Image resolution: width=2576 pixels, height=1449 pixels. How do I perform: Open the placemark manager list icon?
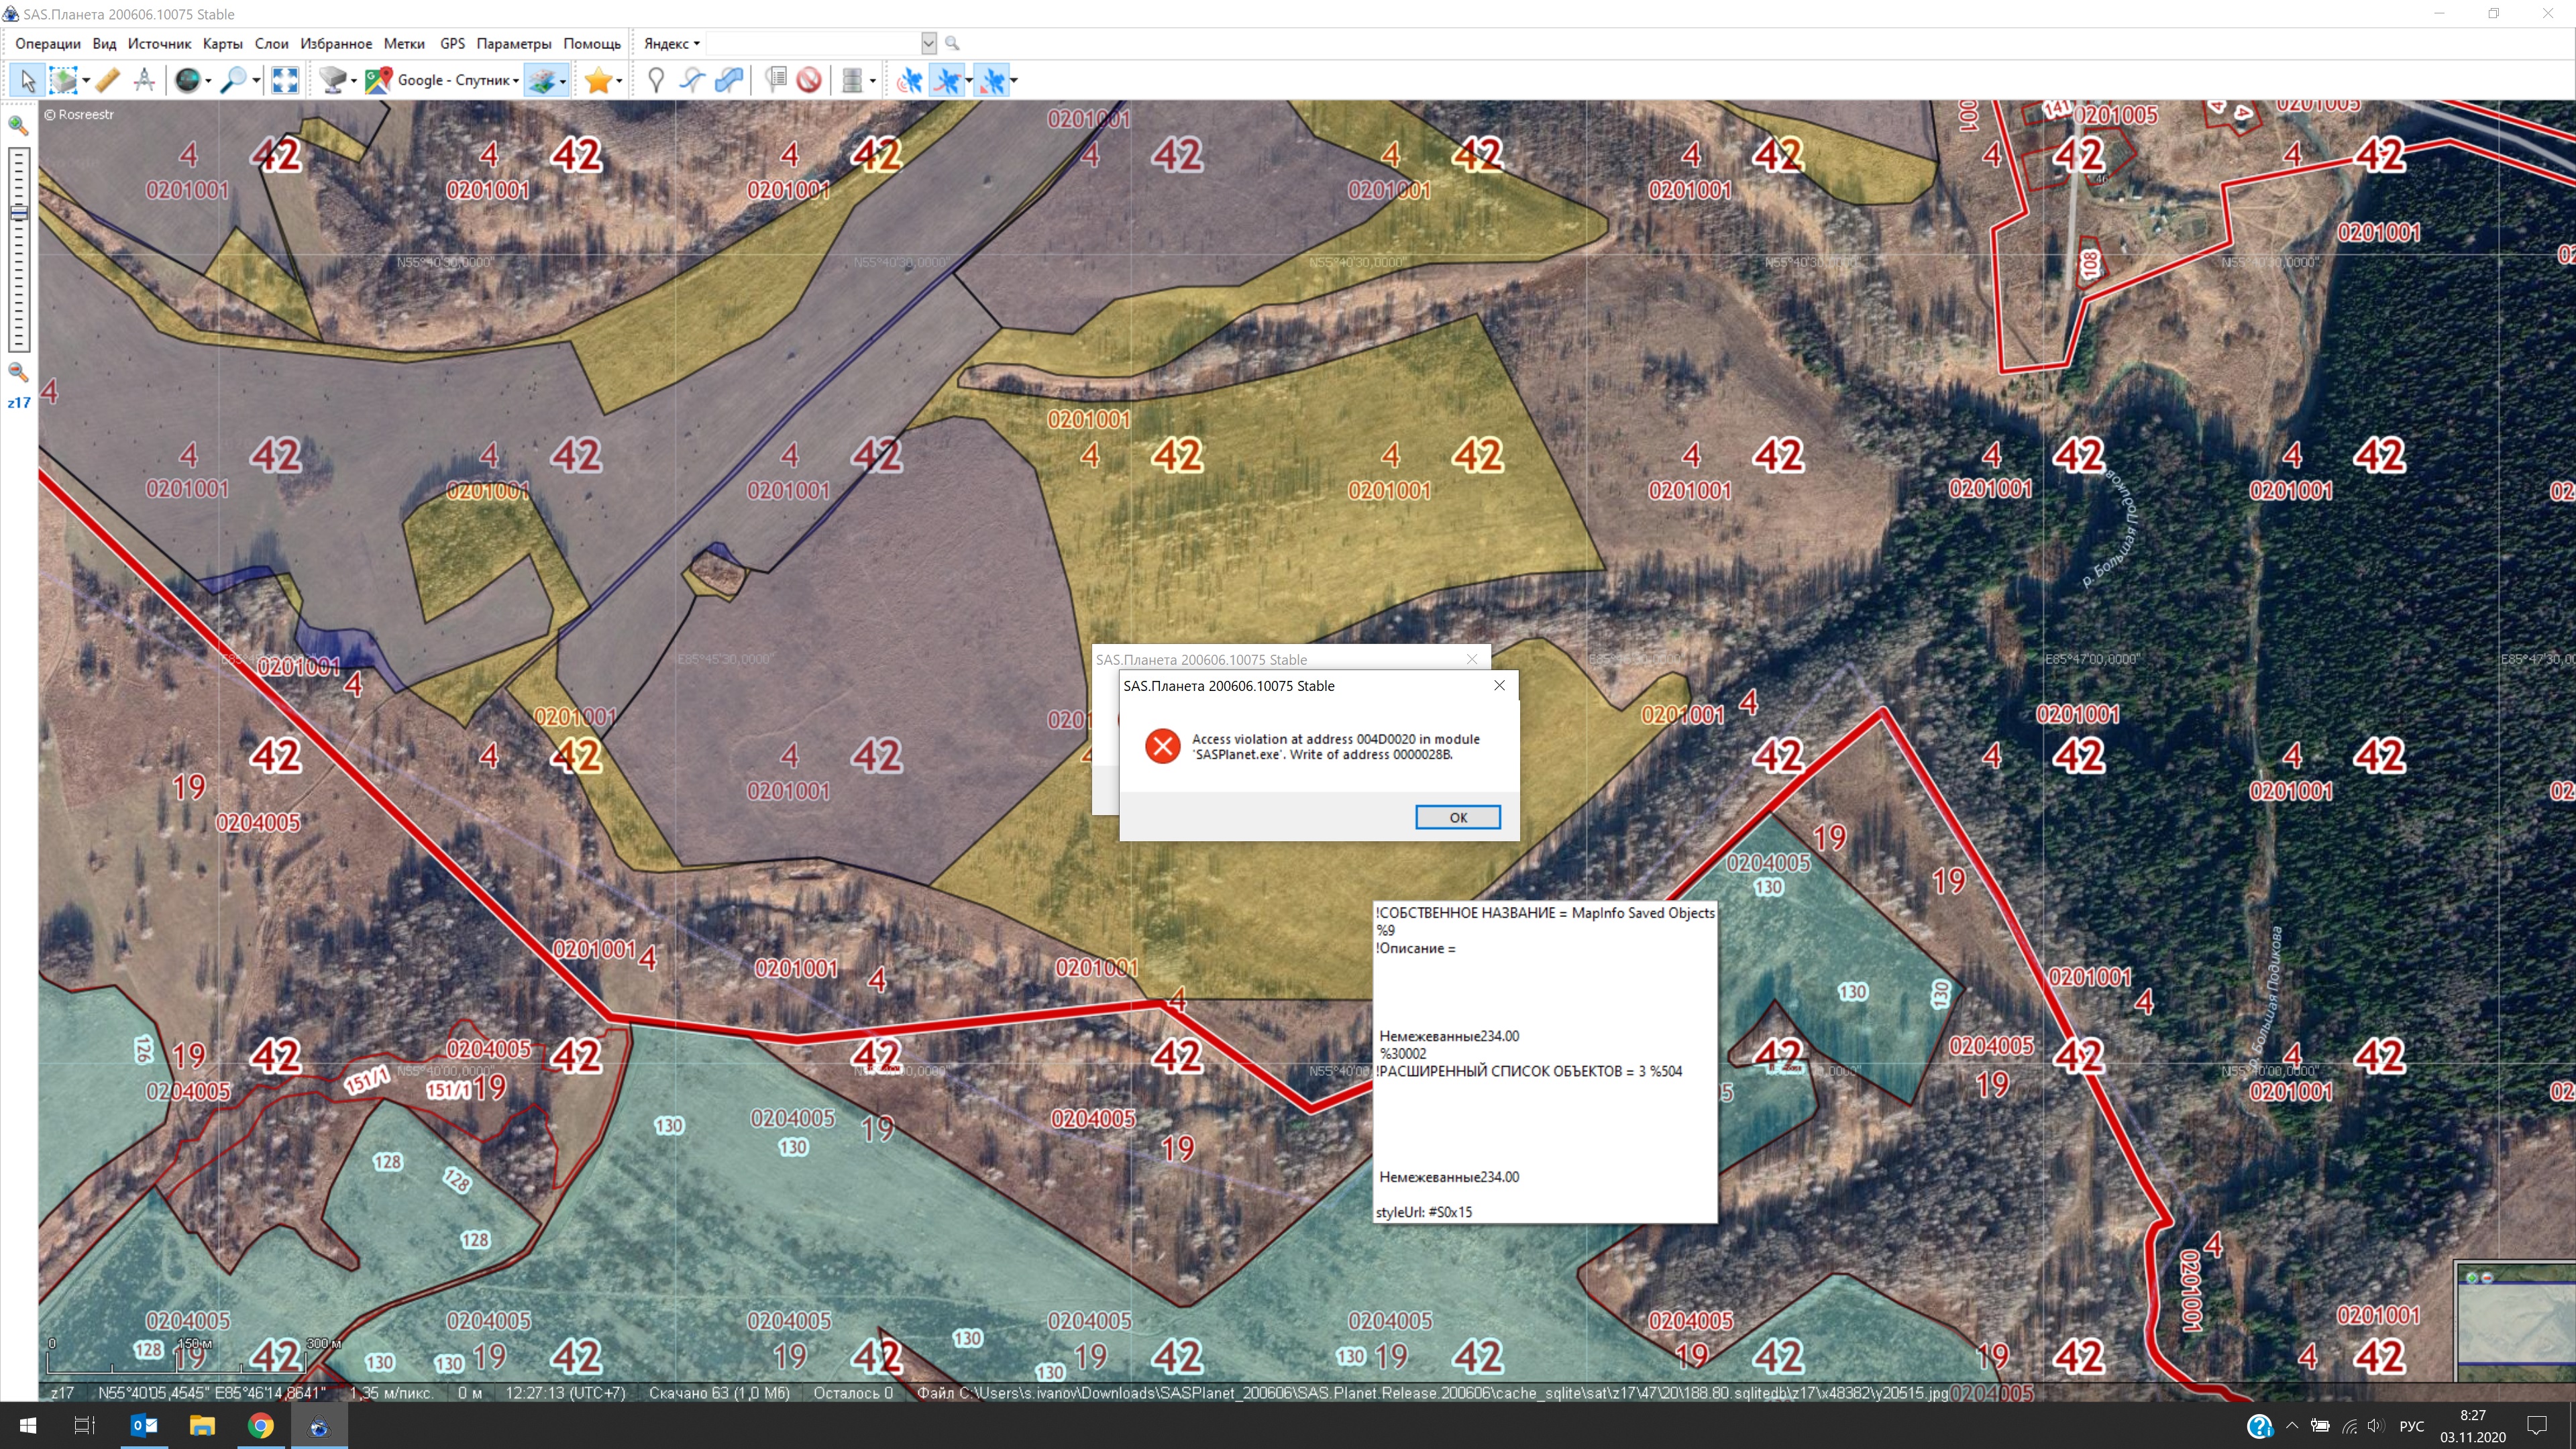[x=776, y=80]
